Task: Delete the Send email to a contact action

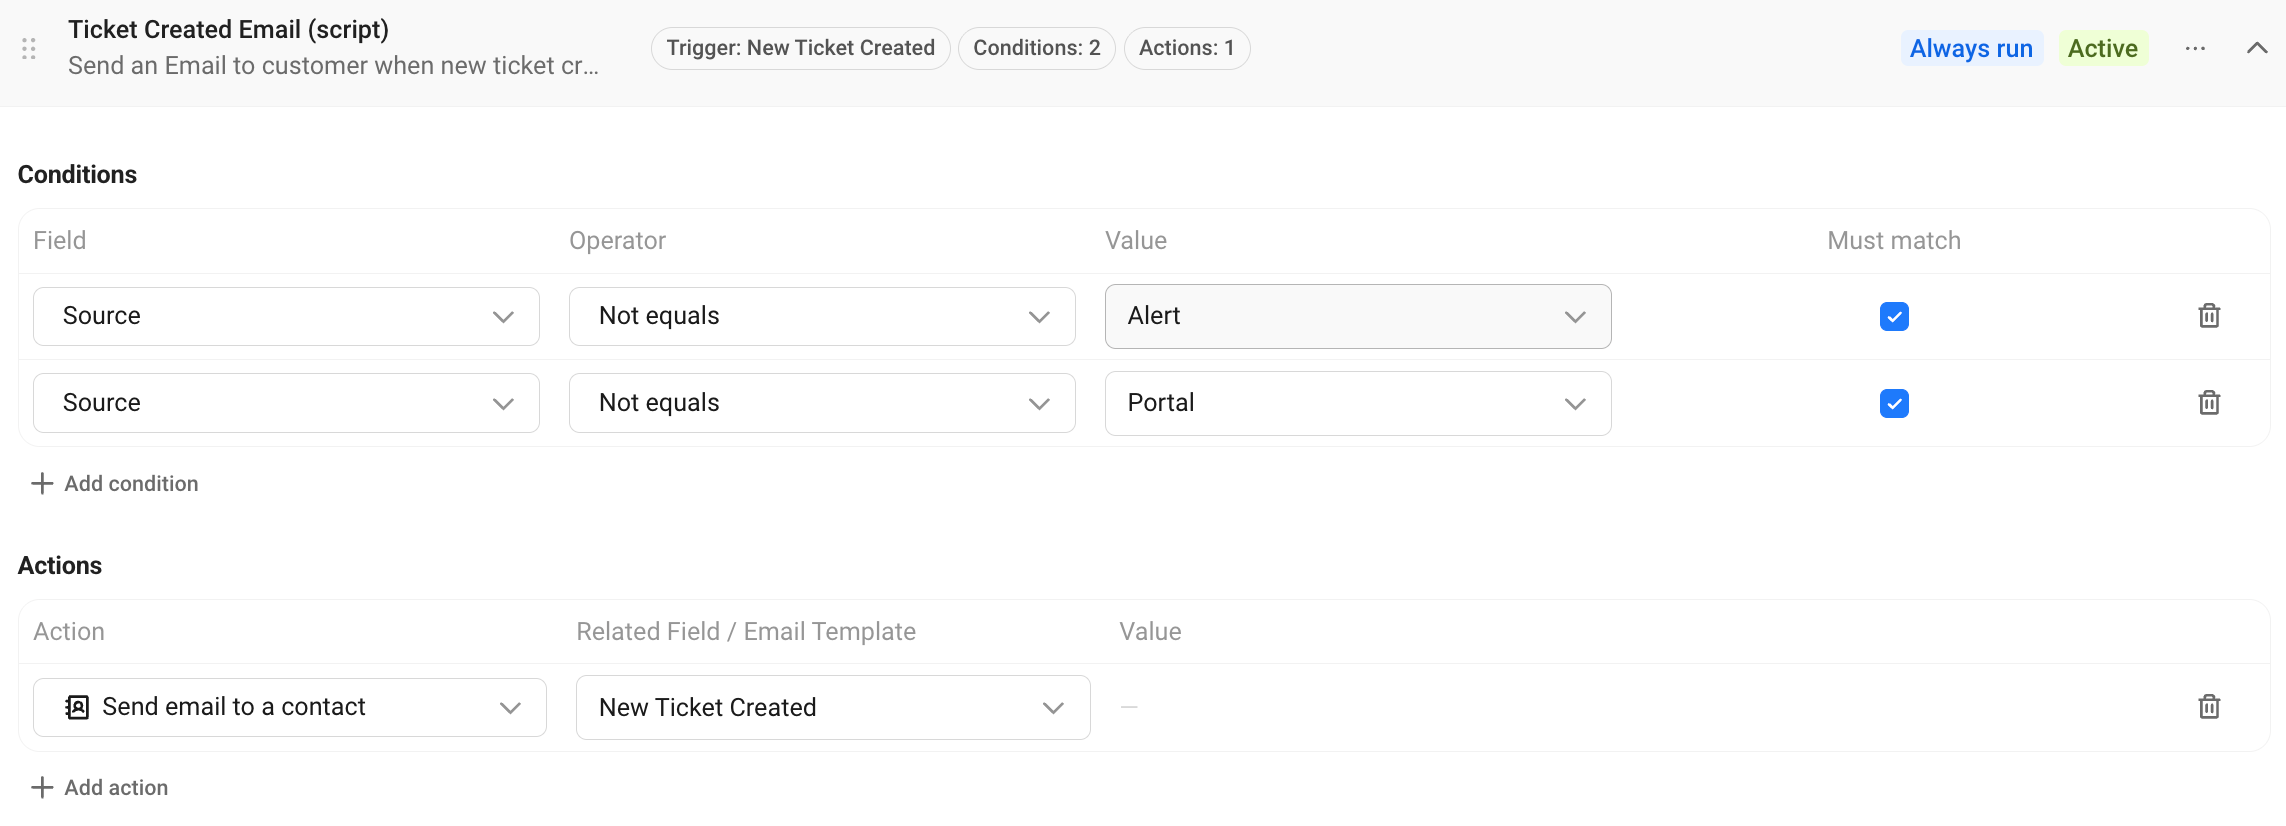Action: (2209, 707)
